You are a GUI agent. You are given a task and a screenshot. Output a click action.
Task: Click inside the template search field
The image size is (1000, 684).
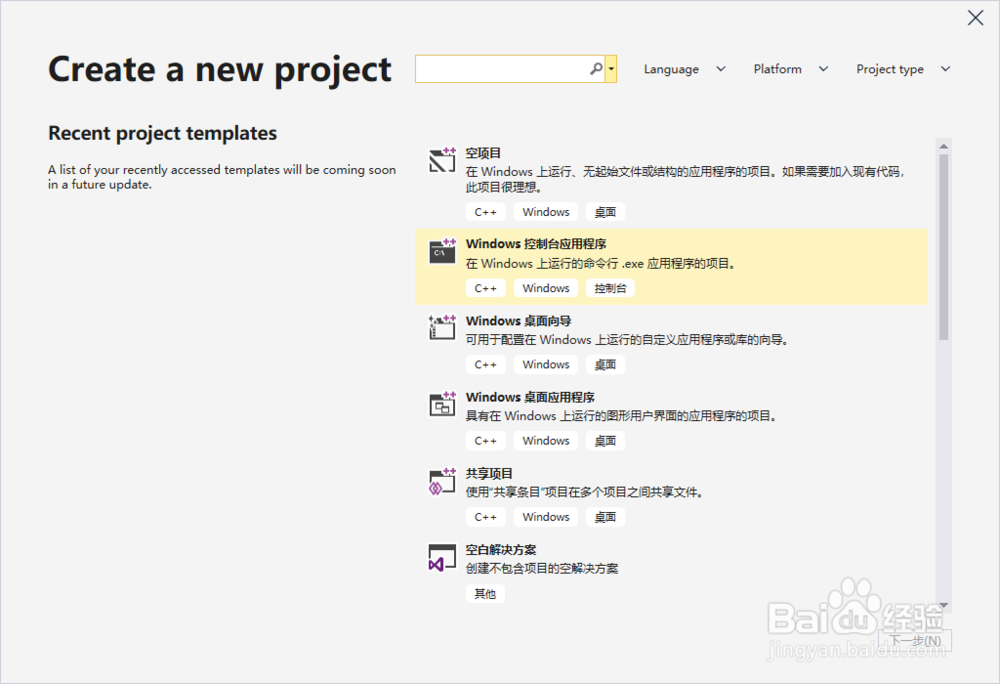(x=500, y=69)
